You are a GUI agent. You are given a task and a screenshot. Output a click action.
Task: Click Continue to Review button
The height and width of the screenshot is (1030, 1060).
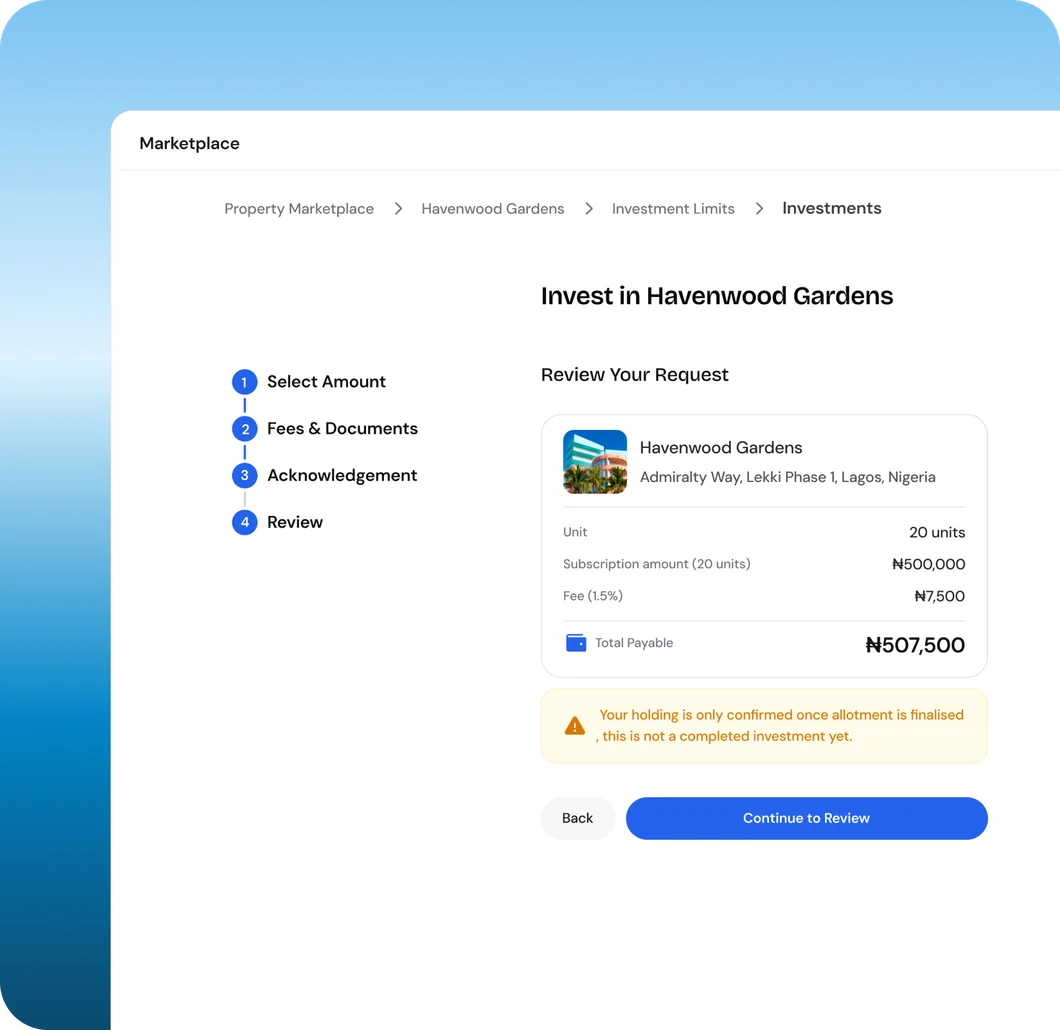click(x=806, y=818)
